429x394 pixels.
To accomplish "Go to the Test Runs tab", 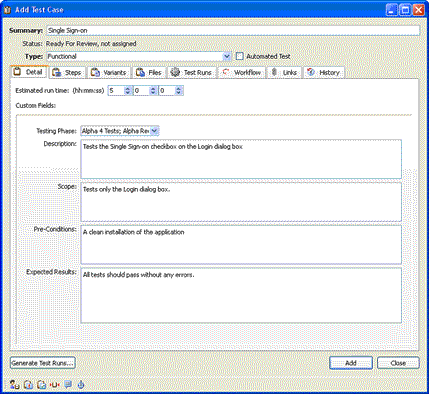I will tap(191, 73).
